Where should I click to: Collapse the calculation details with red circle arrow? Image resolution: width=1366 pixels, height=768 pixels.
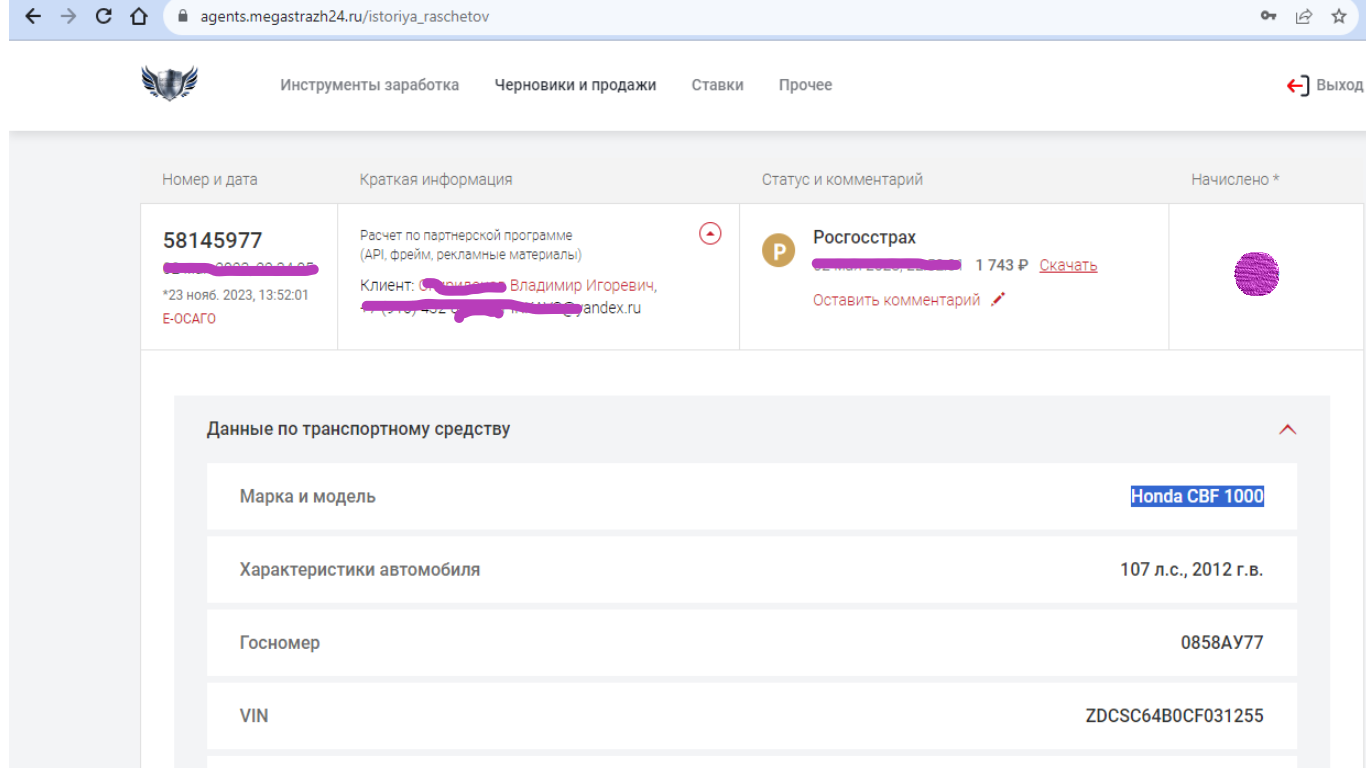click(x=709, y=234)
